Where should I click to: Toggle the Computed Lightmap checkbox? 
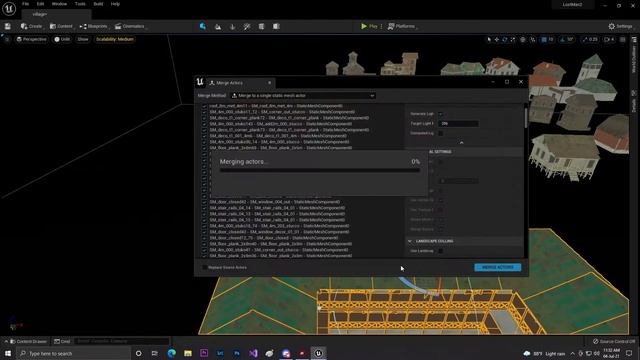[x=440, y=133]
